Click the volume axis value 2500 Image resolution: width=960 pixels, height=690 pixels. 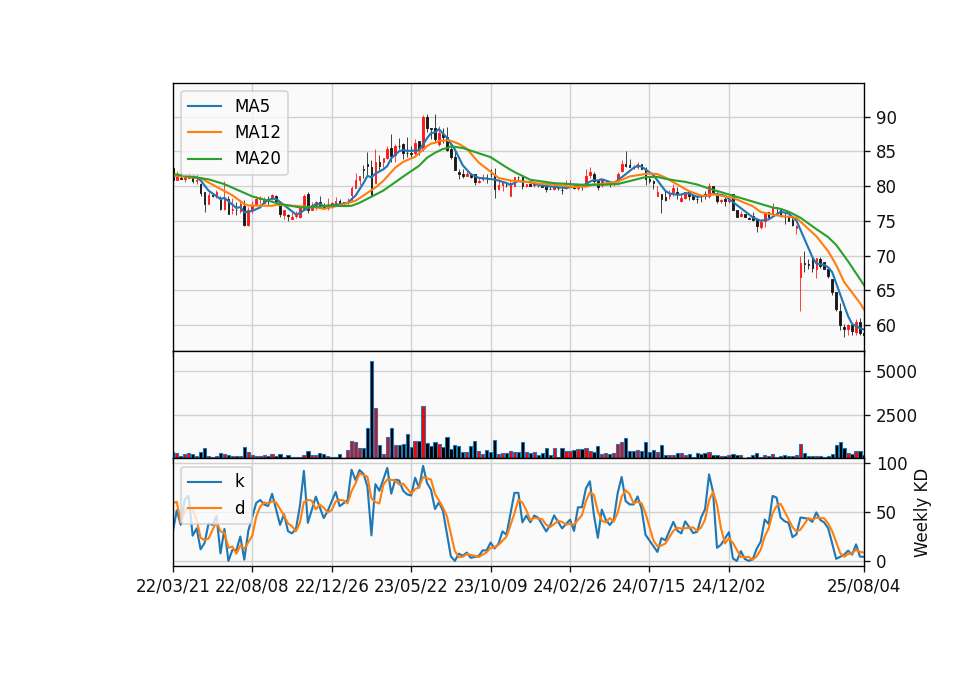tap(896, 416)
